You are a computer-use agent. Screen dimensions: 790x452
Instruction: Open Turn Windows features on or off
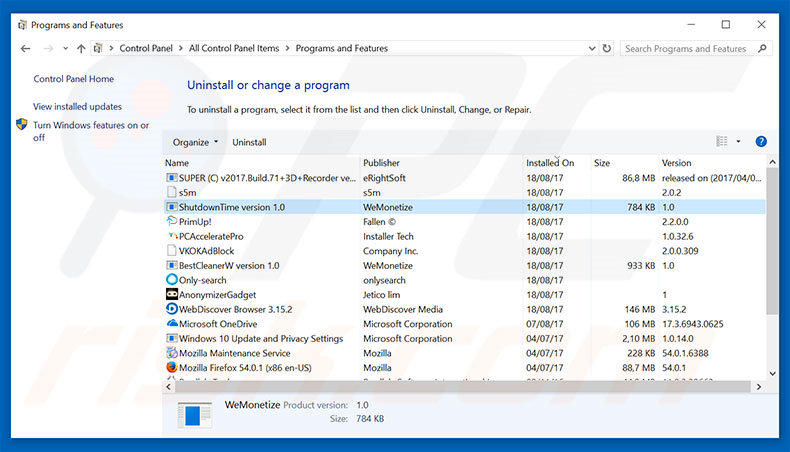[x=90, y=131]
